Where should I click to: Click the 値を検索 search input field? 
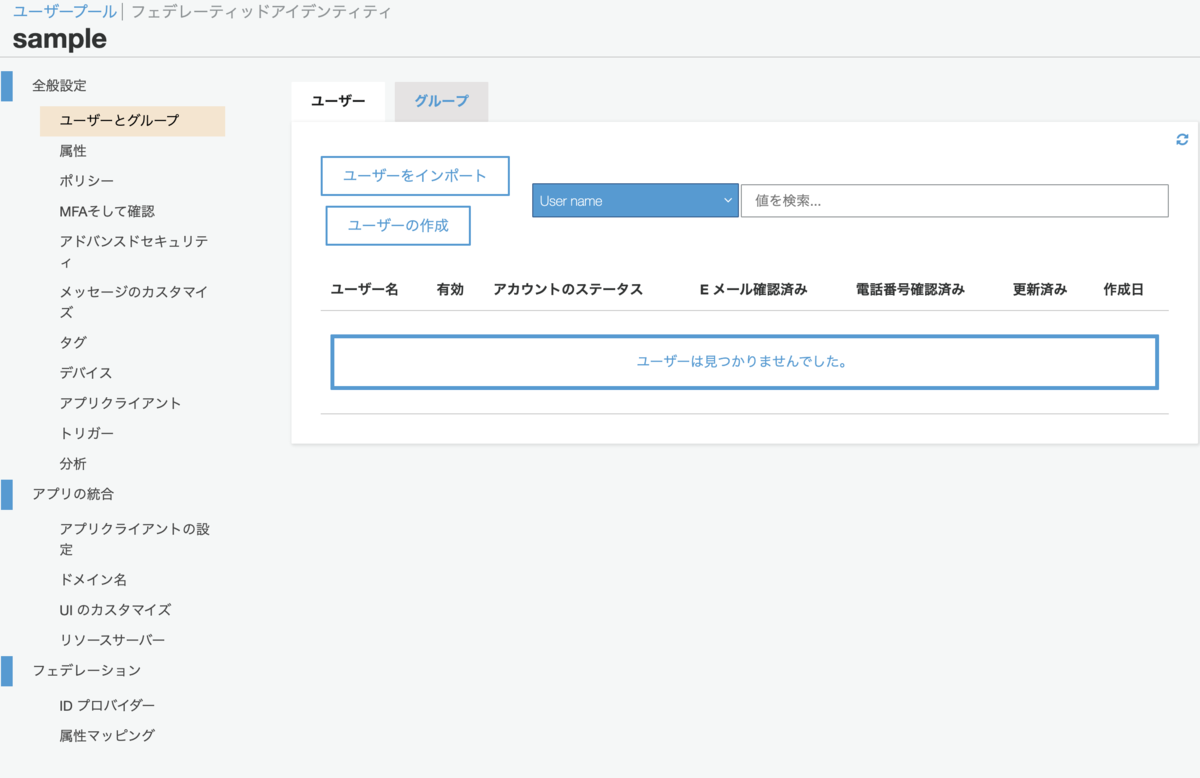[954, 200]
